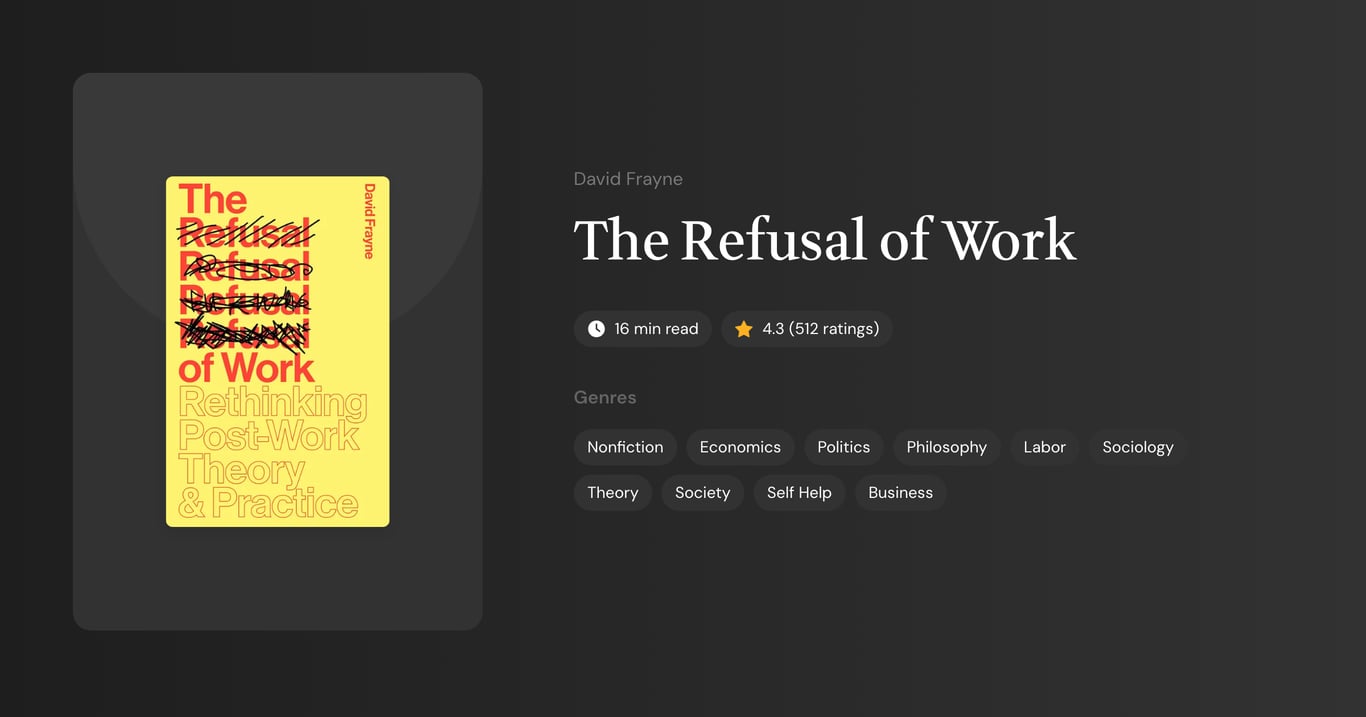Open the book cover thumbnail
1366x717 pixels.
[x=277, y=350]
